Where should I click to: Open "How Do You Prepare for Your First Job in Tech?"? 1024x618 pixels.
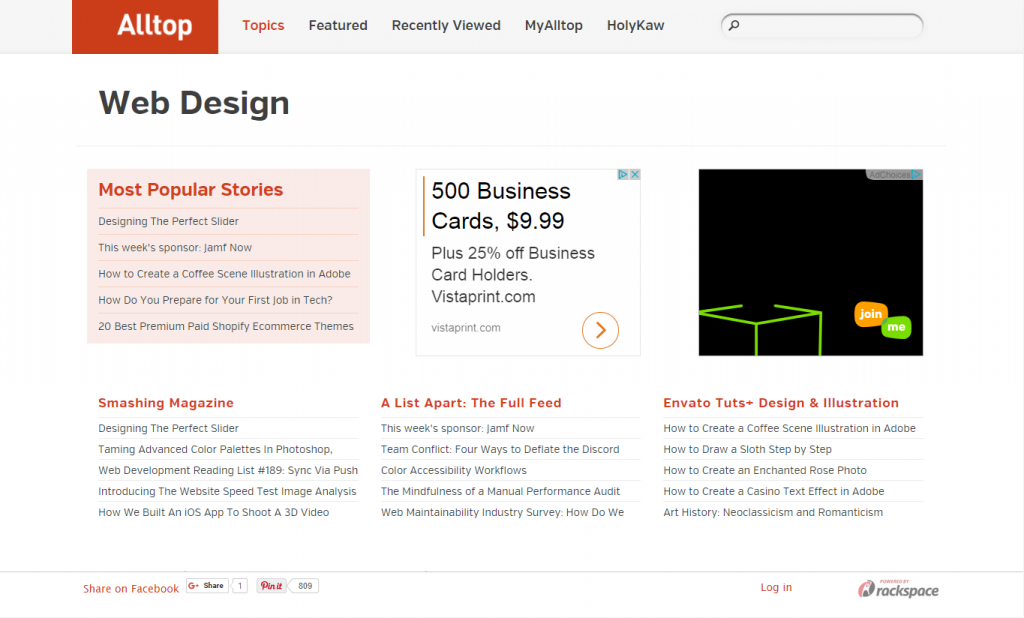coord(216,301)
